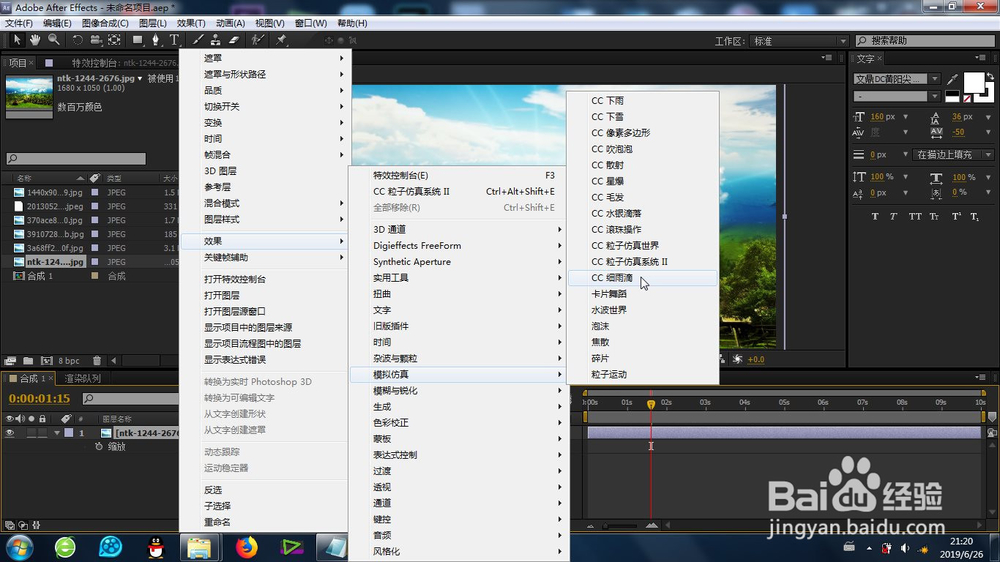Click the white fill color swatch
The width and height of the screenshot is (1000, 562).
(973, 82)
